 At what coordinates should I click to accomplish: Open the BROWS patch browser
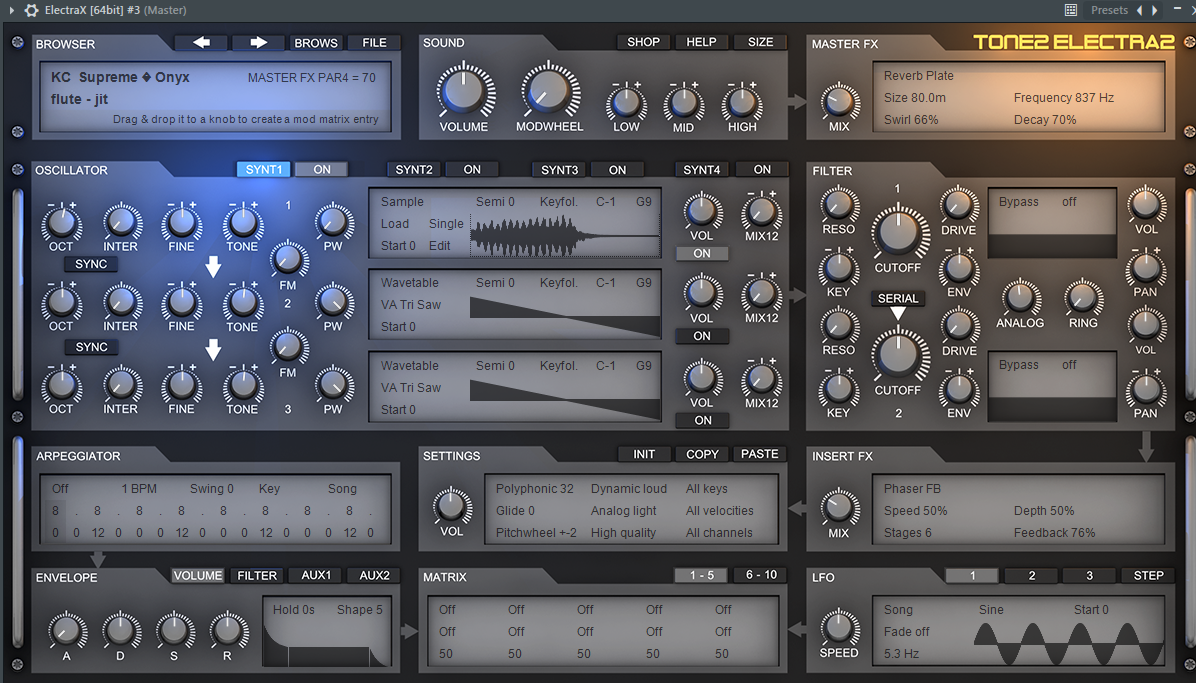(x=316, y=43)
